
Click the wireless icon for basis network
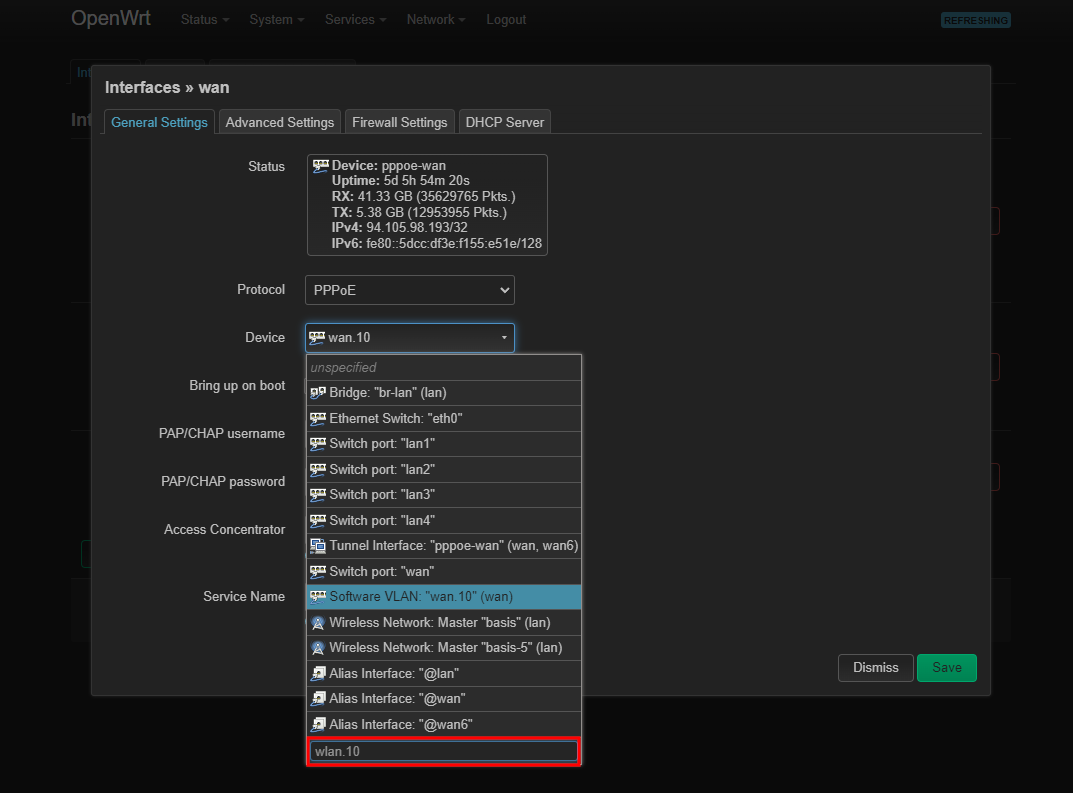[318, 623]
